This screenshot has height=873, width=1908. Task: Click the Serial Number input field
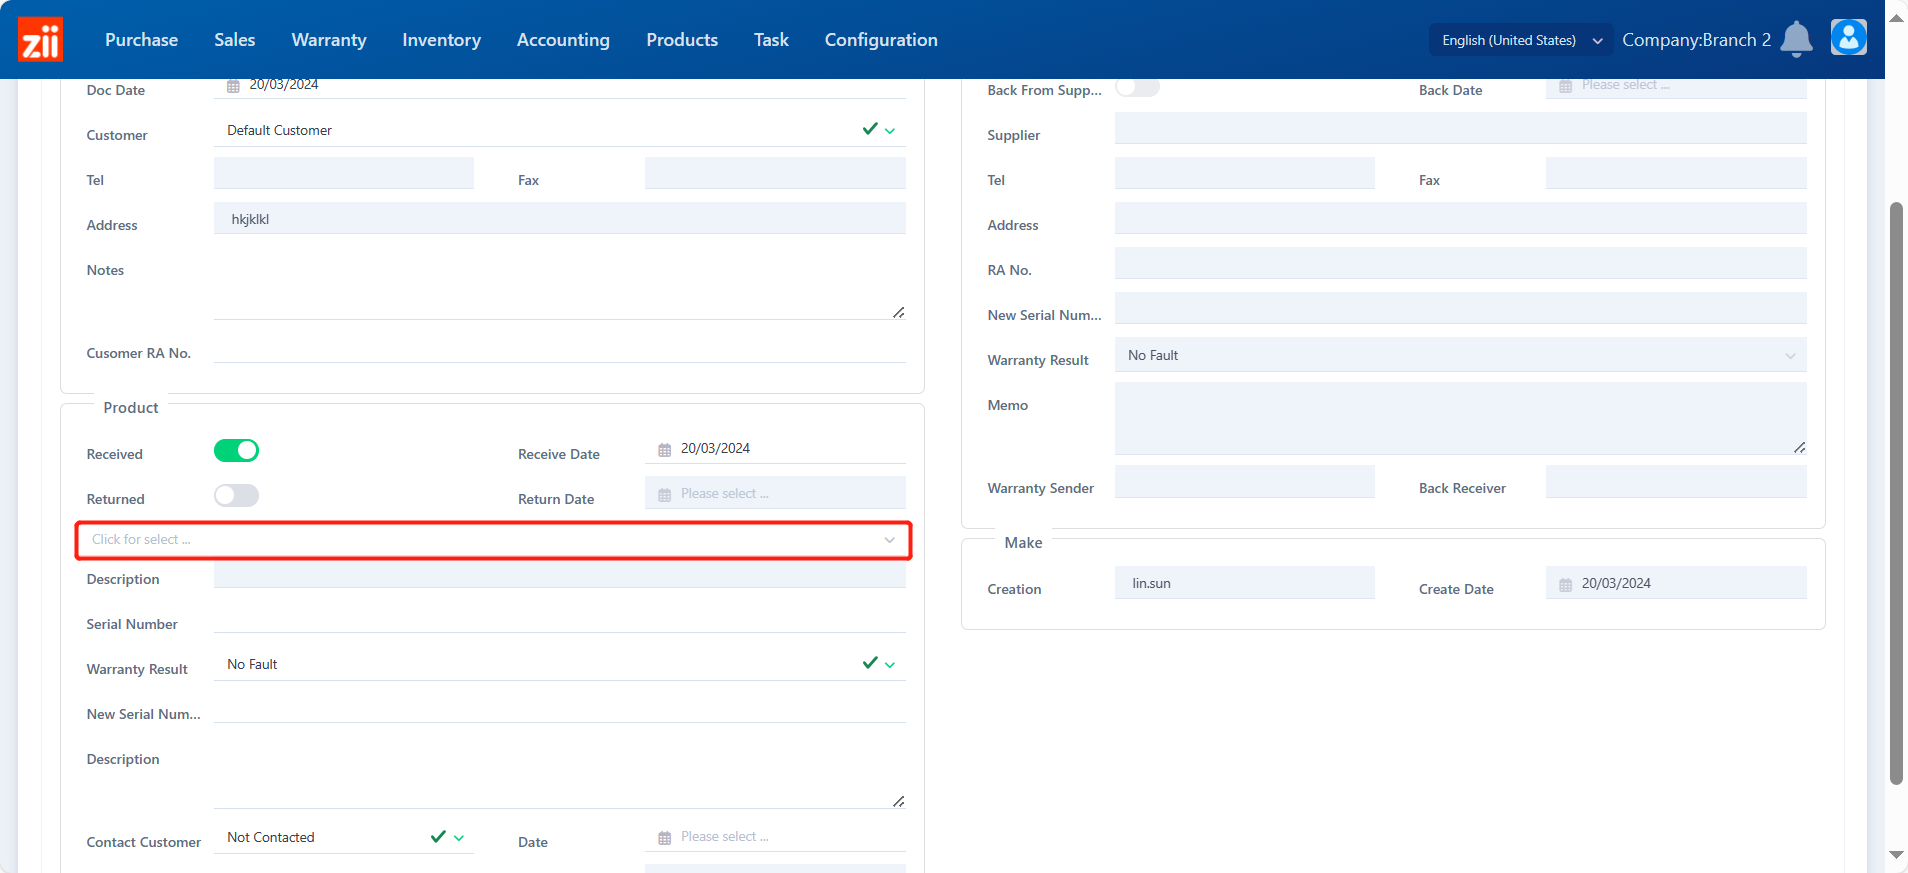560,618
